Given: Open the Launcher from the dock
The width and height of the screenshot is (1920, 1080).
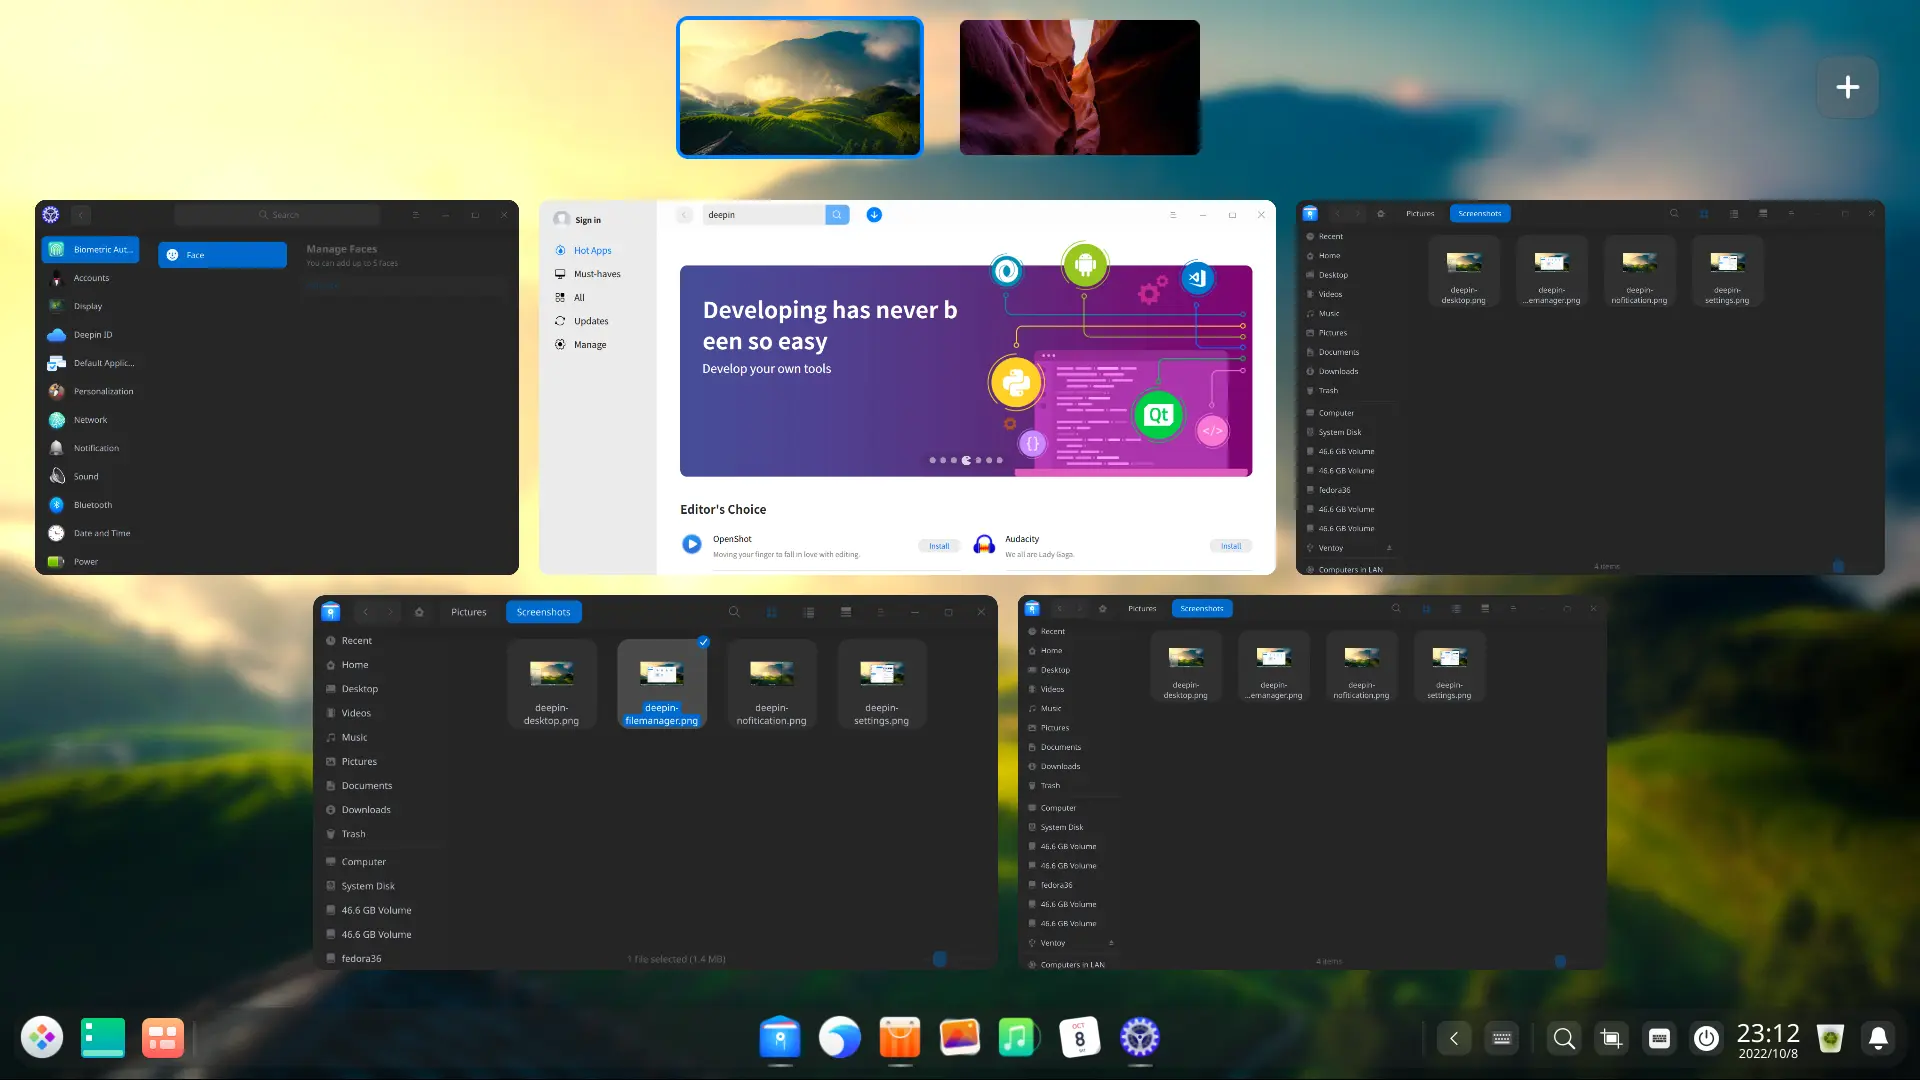Looking at the screenshot, I should [x=42, y=1038].
